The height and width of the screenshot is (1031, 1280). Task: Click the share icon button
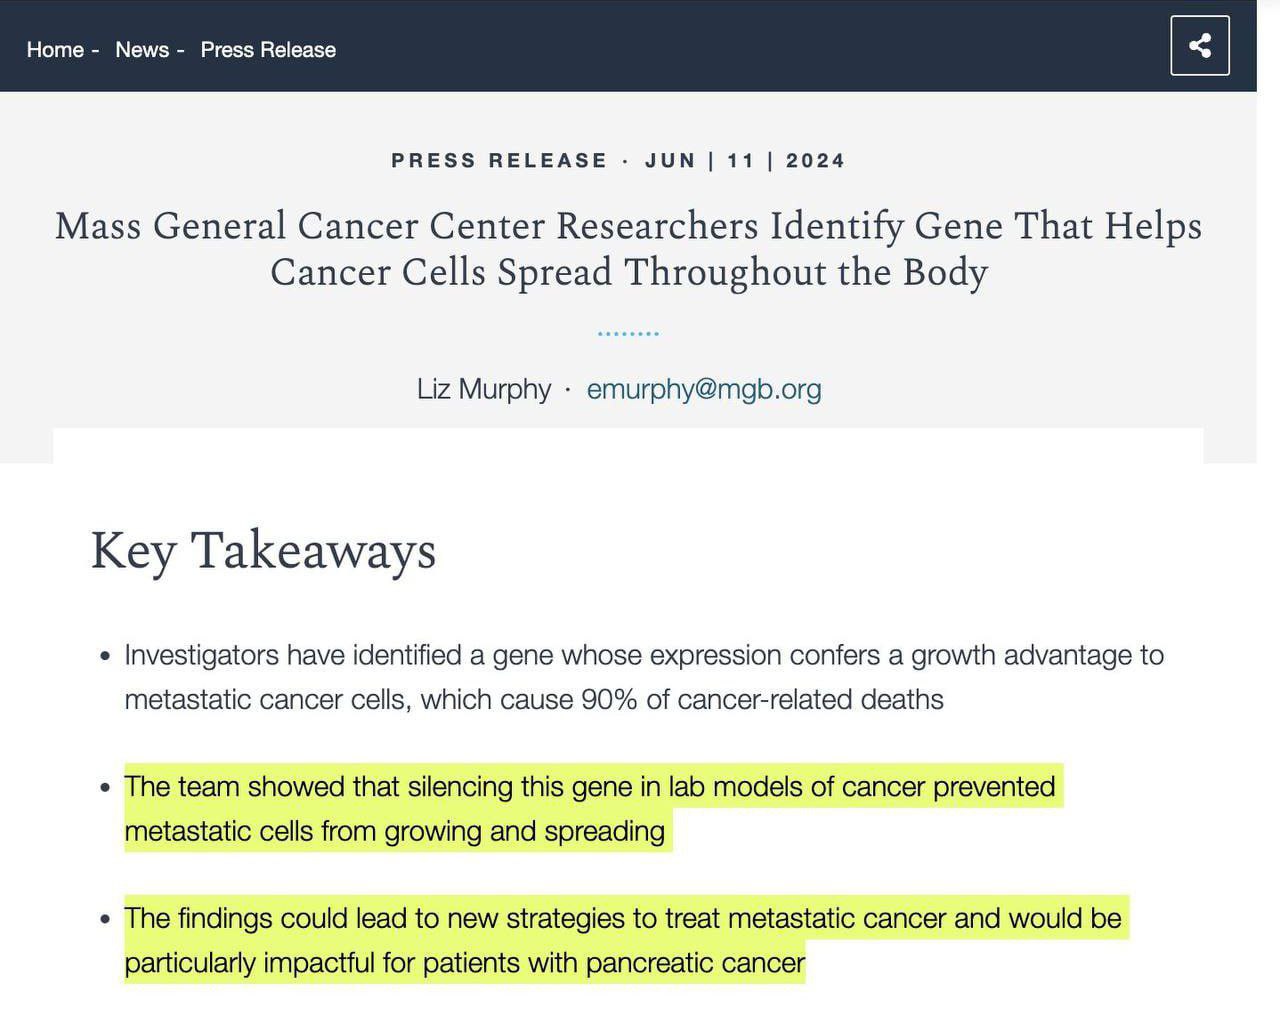tap(1200, 45)
